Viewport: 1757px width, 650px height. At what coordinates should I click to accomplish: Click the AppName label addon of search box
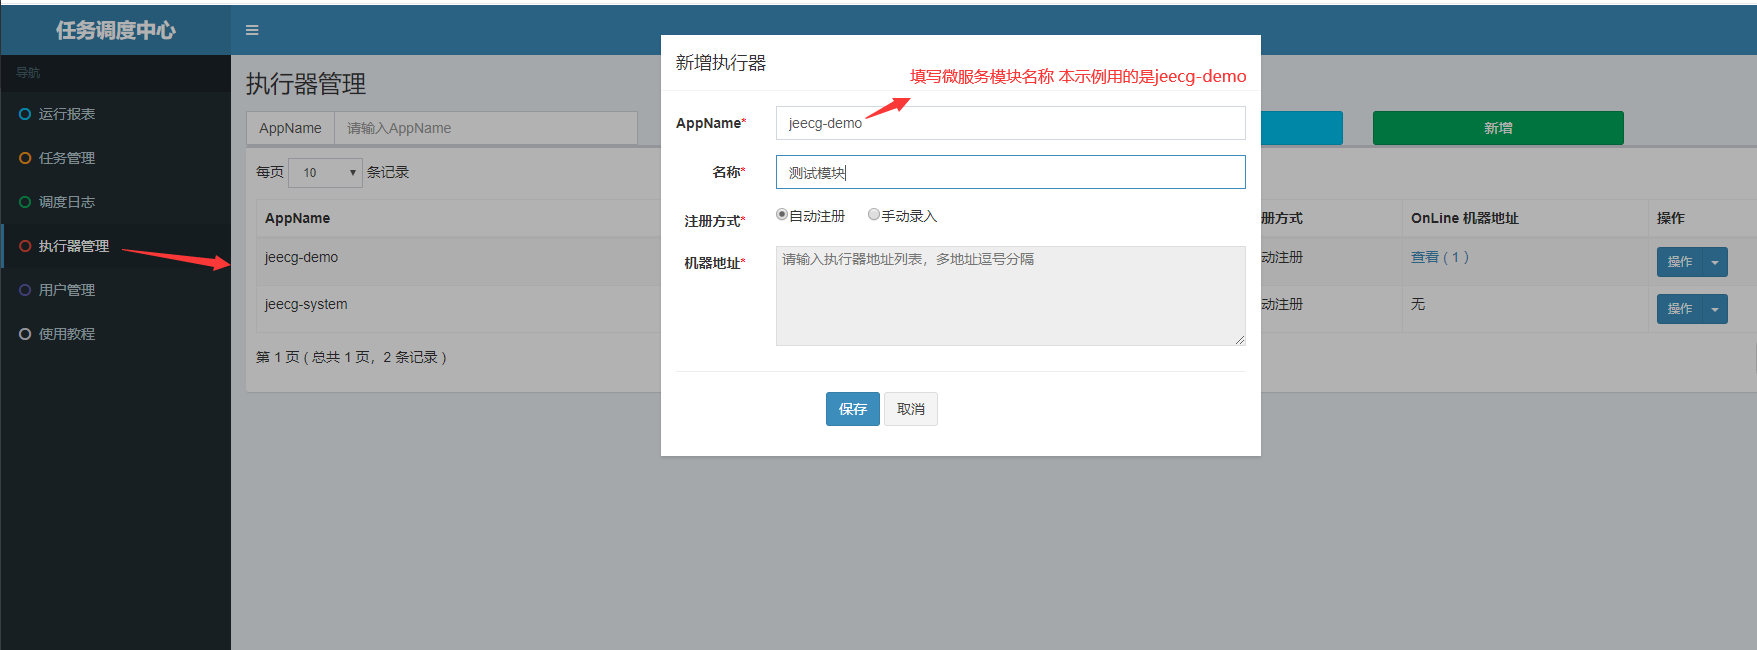pos(290,128)
